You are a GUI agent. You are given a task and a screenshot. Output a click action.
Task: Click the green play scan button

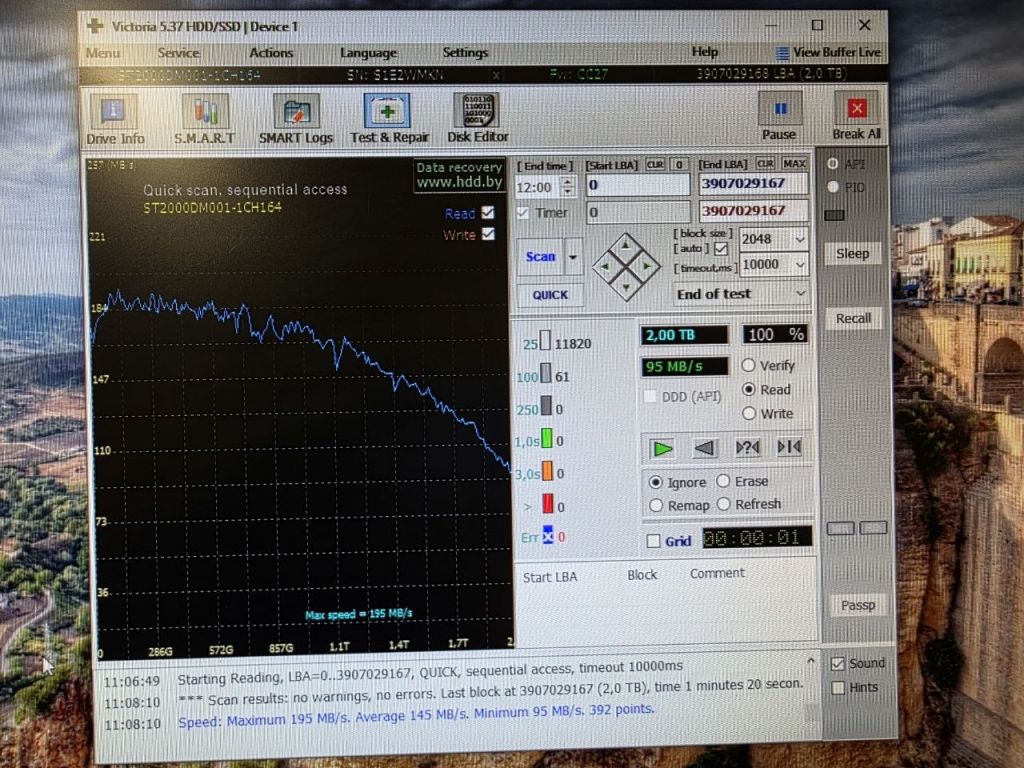pos(662,449)
